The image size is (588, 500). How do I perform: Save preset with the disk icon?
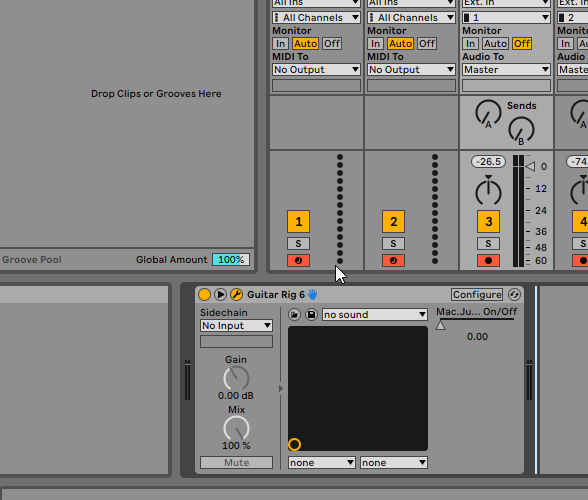click(311, 314)
